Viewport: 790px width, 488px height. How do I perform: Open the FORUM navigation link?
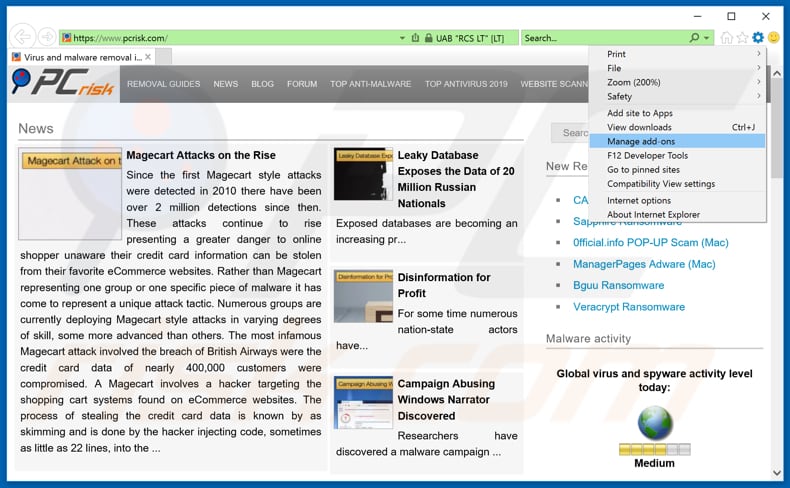(302, 84)
